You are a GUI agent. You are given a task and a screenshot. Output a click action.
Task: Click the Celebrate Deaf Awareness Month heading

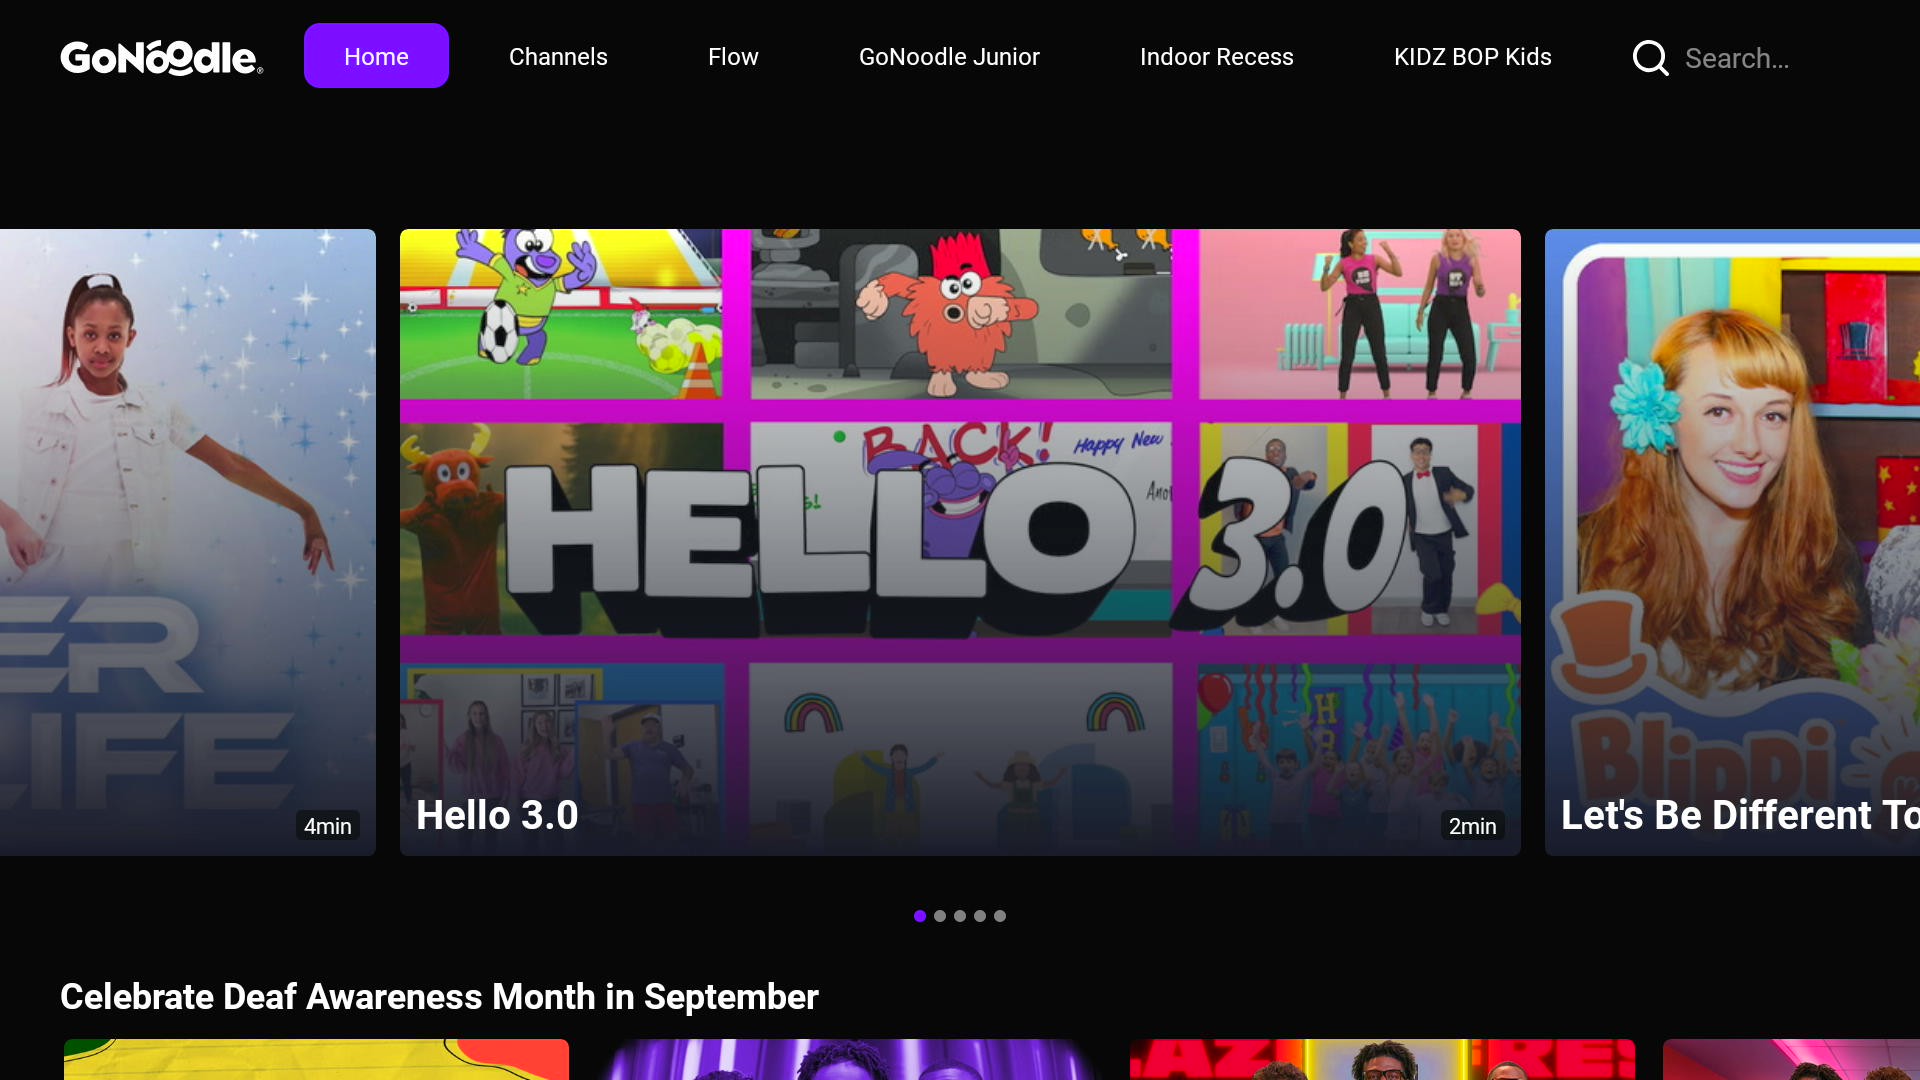coord(439,996)
